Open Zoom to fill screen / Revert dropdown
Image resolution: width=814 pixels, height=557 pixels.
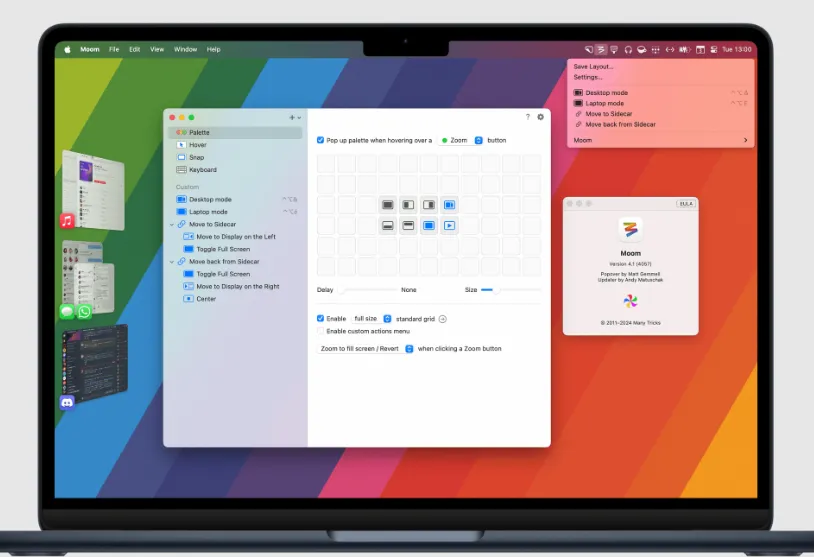365,348
